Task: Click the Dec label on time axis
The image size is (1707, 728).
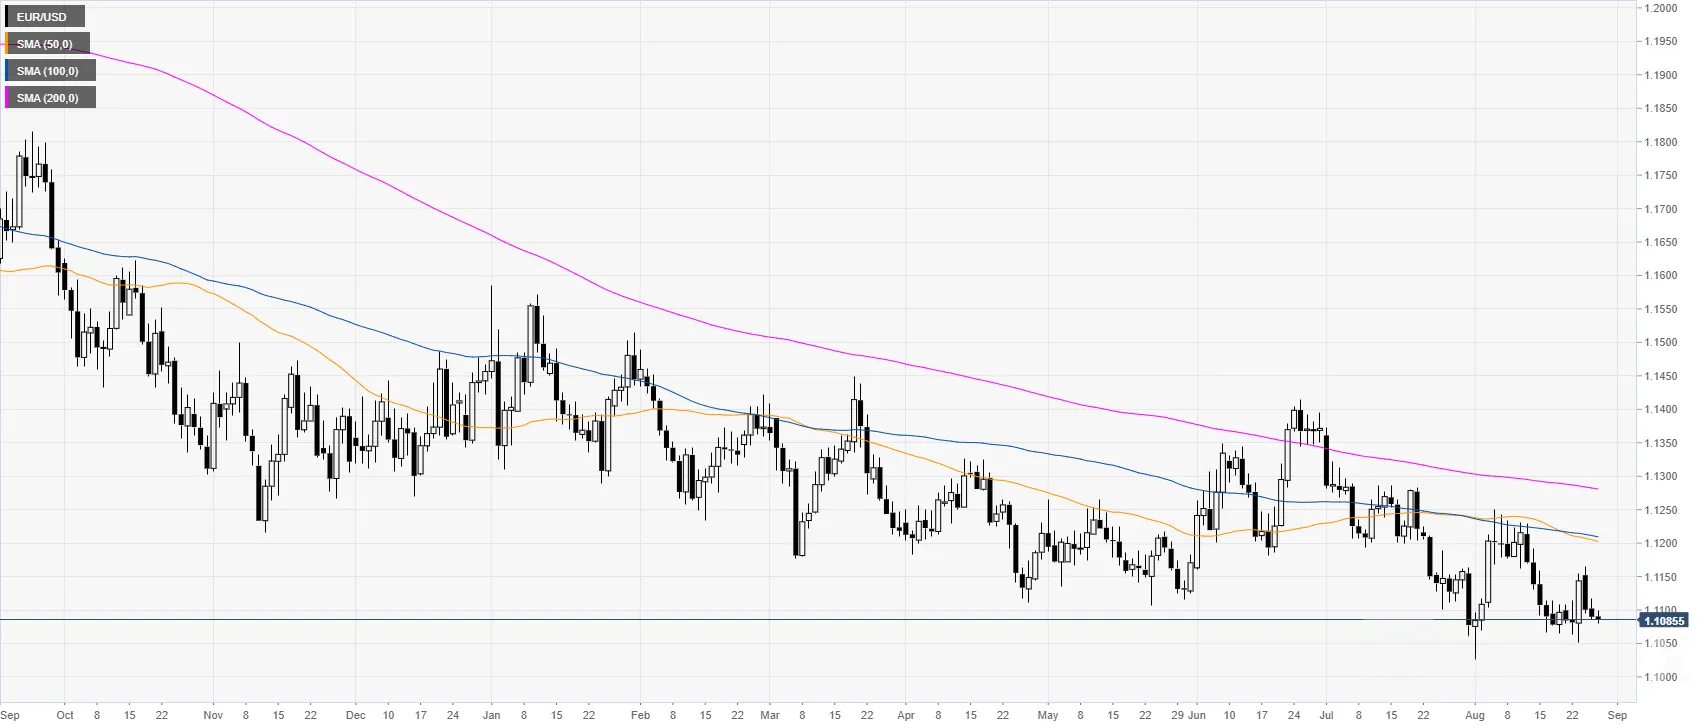Action: (356, 715)
